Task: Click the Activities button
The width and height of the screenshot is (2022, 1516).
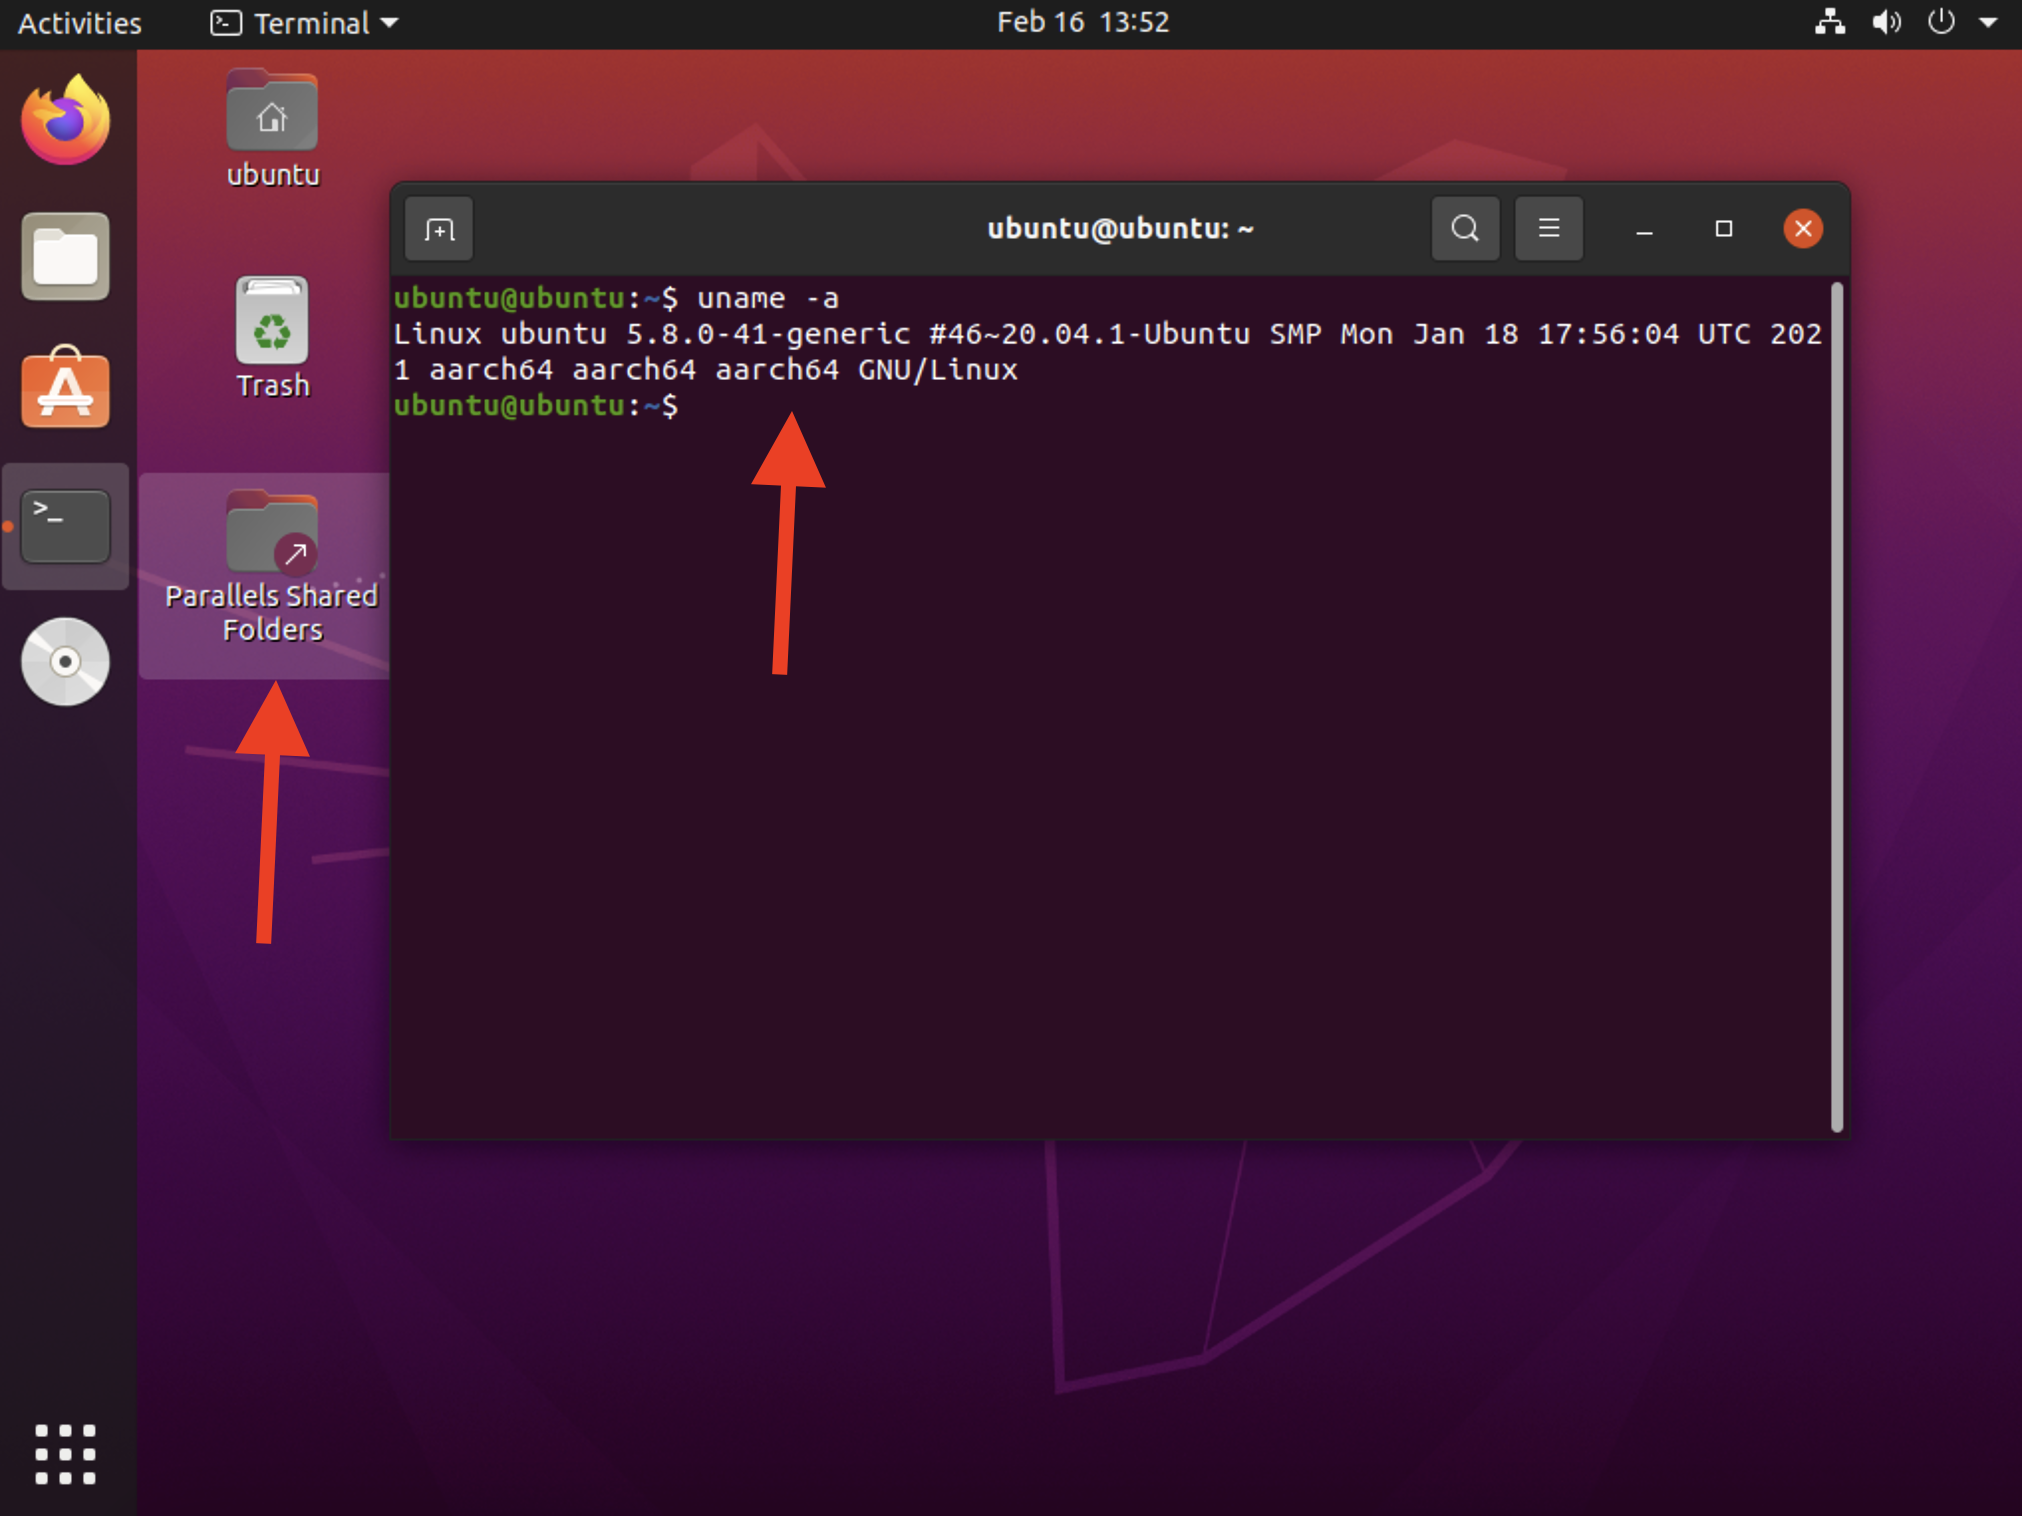Action: [x=80, y=22]
